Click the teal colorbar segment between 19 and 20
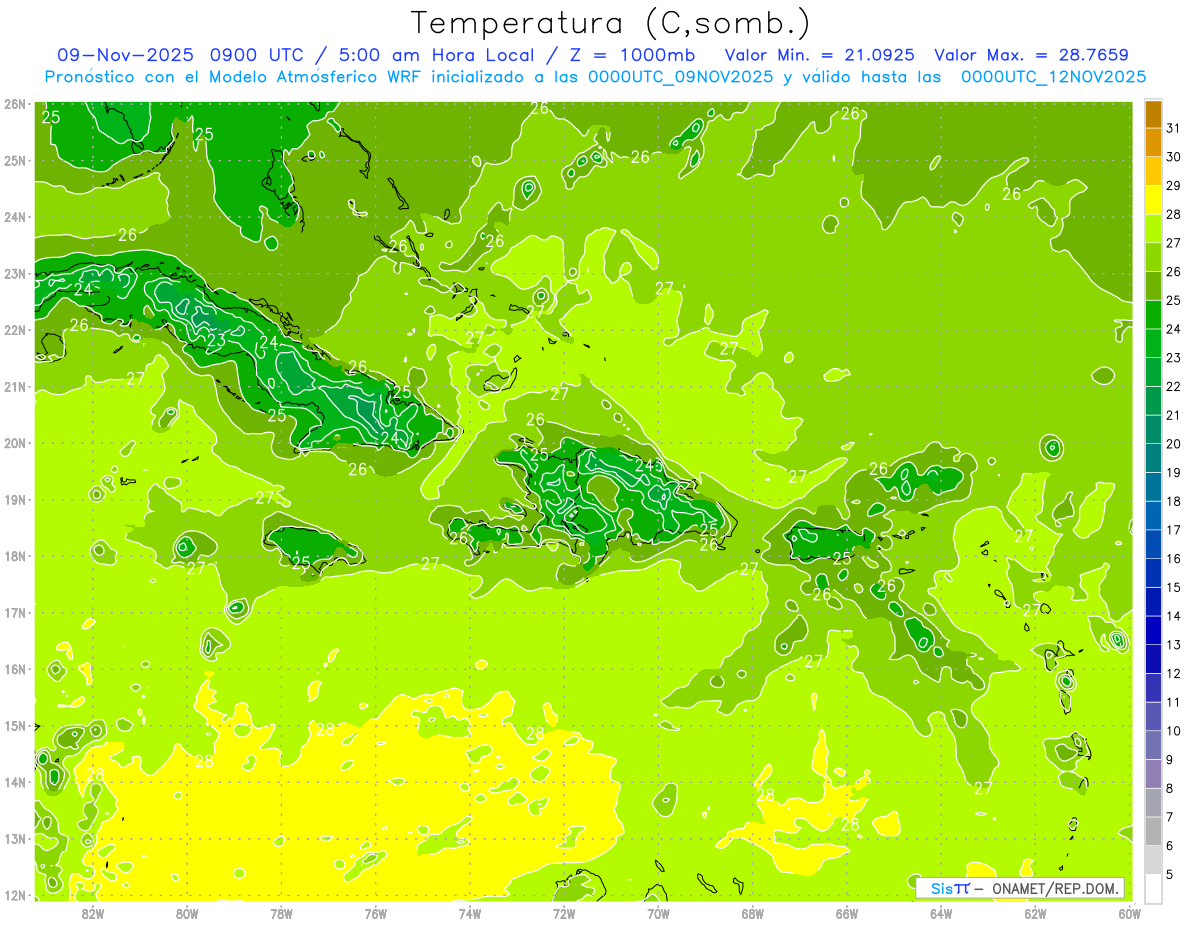 (1153, 458)
